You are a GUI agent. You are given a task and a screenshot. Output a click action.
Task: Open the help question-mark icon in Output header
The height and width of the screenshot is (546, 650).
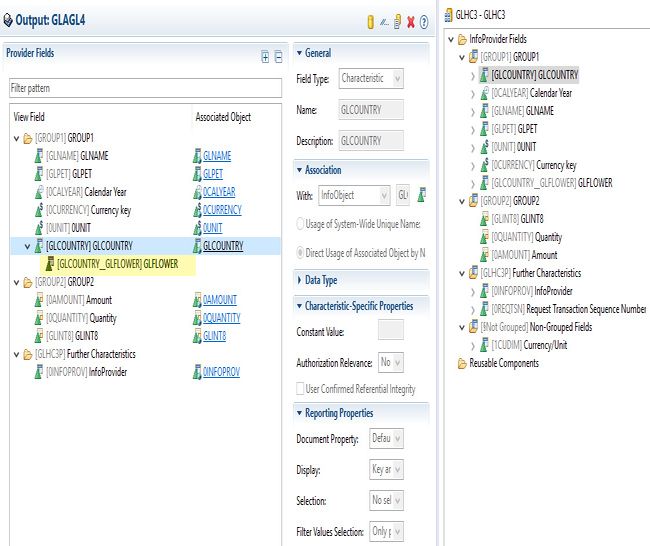click(424, 22)
